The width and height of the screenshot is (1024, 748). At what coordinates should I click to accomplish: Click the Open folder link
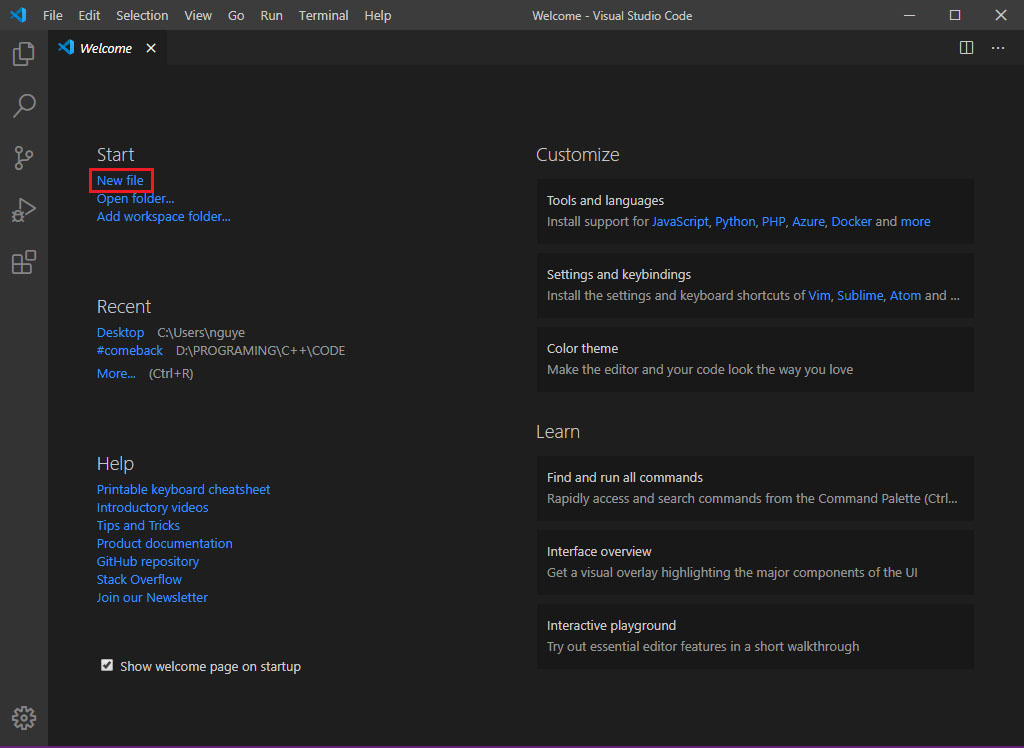click(135, 199)
